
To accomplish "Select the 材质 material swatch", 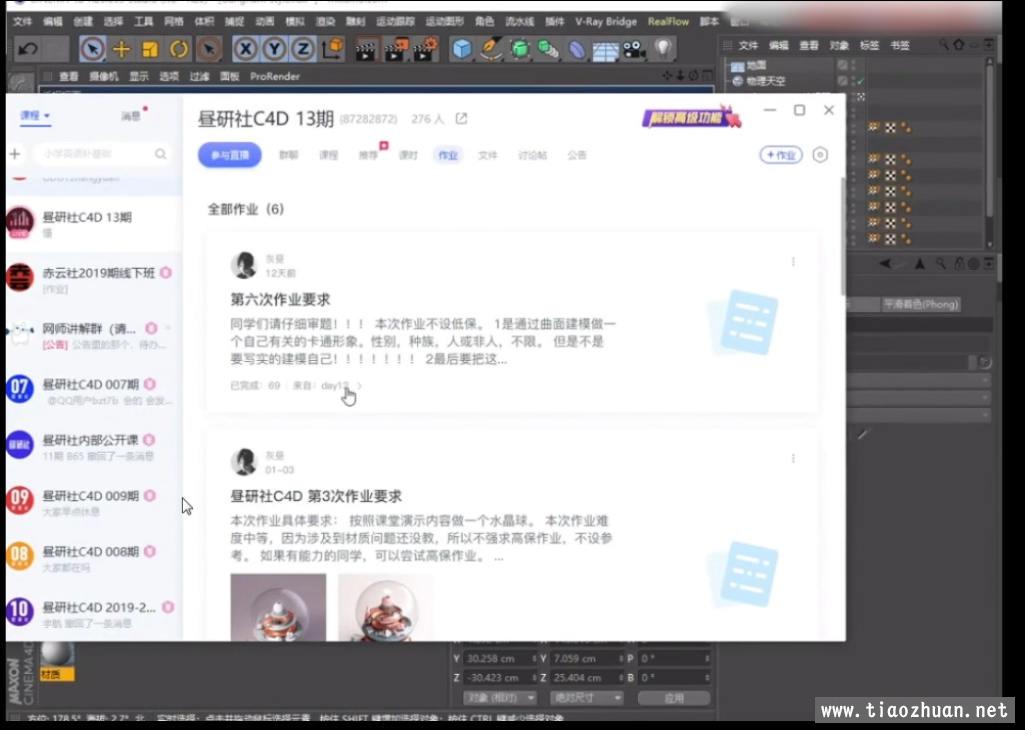I will 57,660.
